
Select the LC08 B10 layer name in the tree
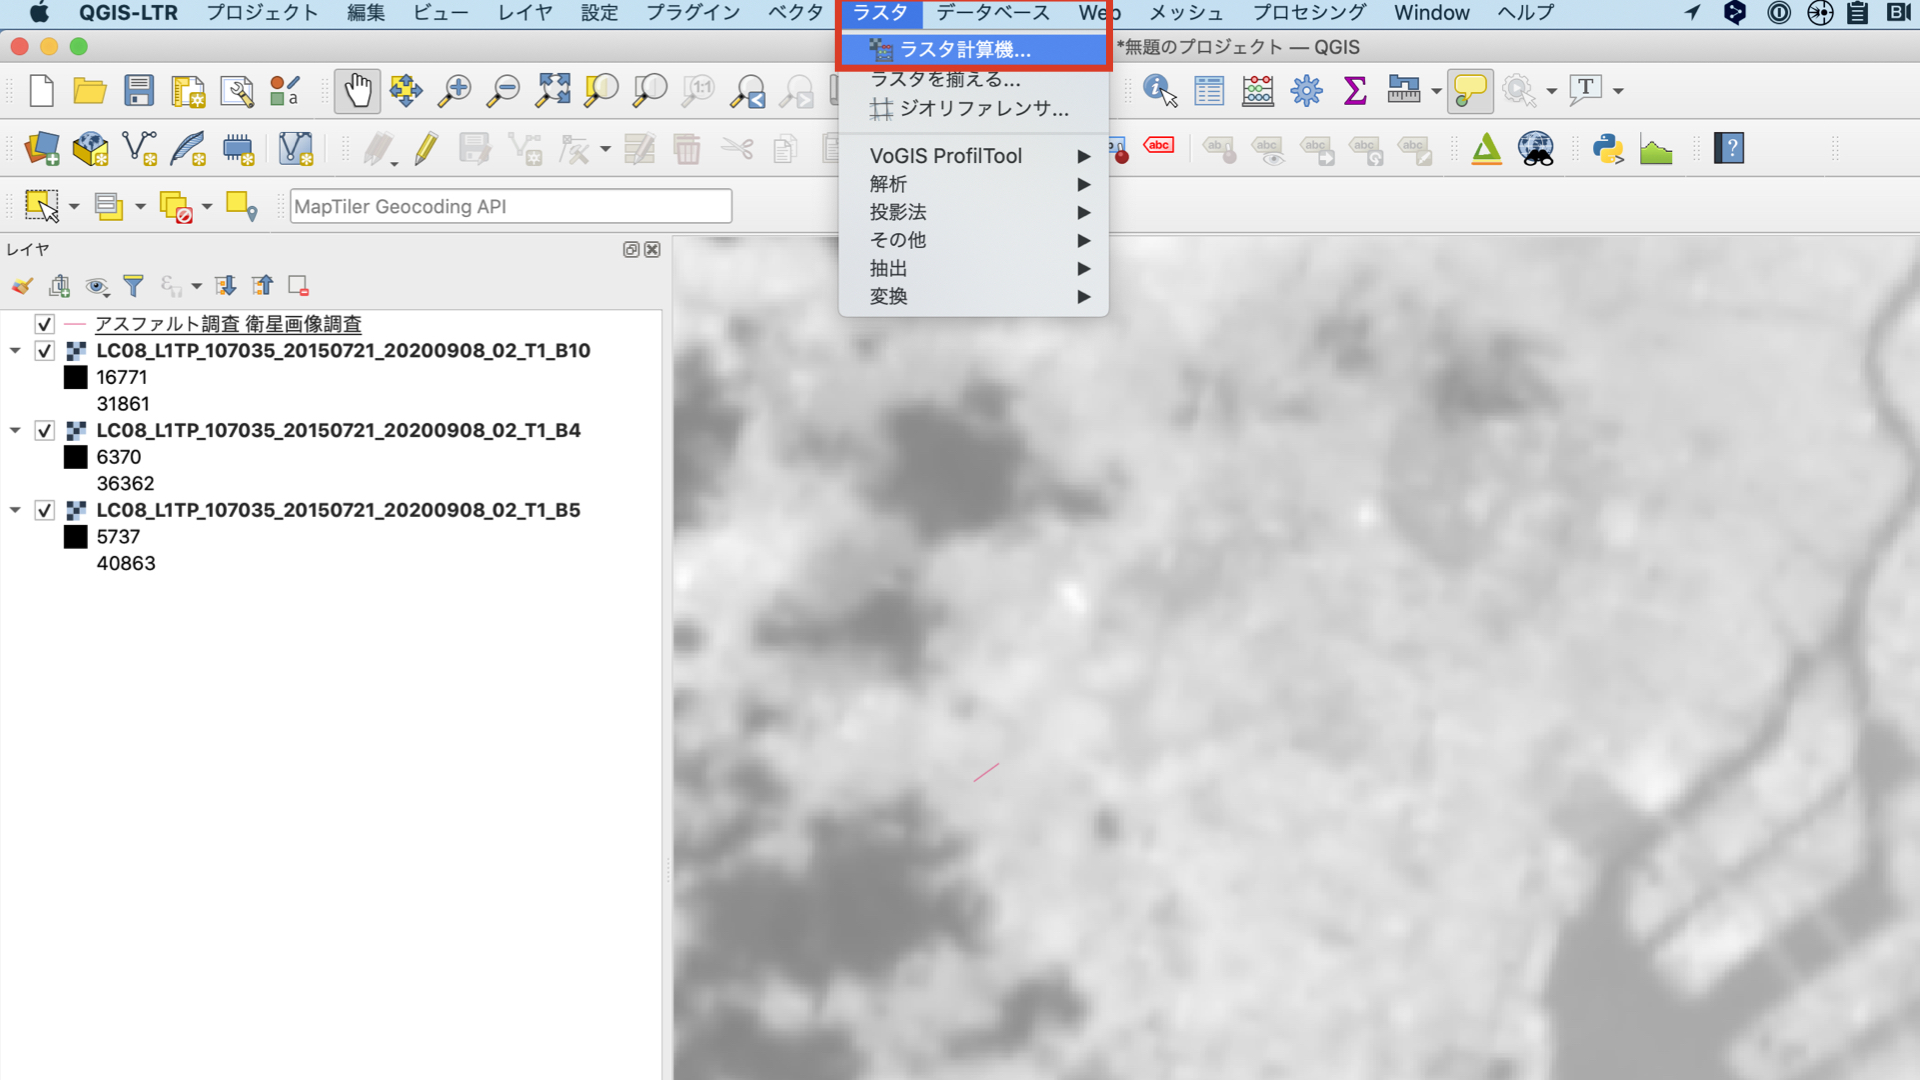coord(343,351)
